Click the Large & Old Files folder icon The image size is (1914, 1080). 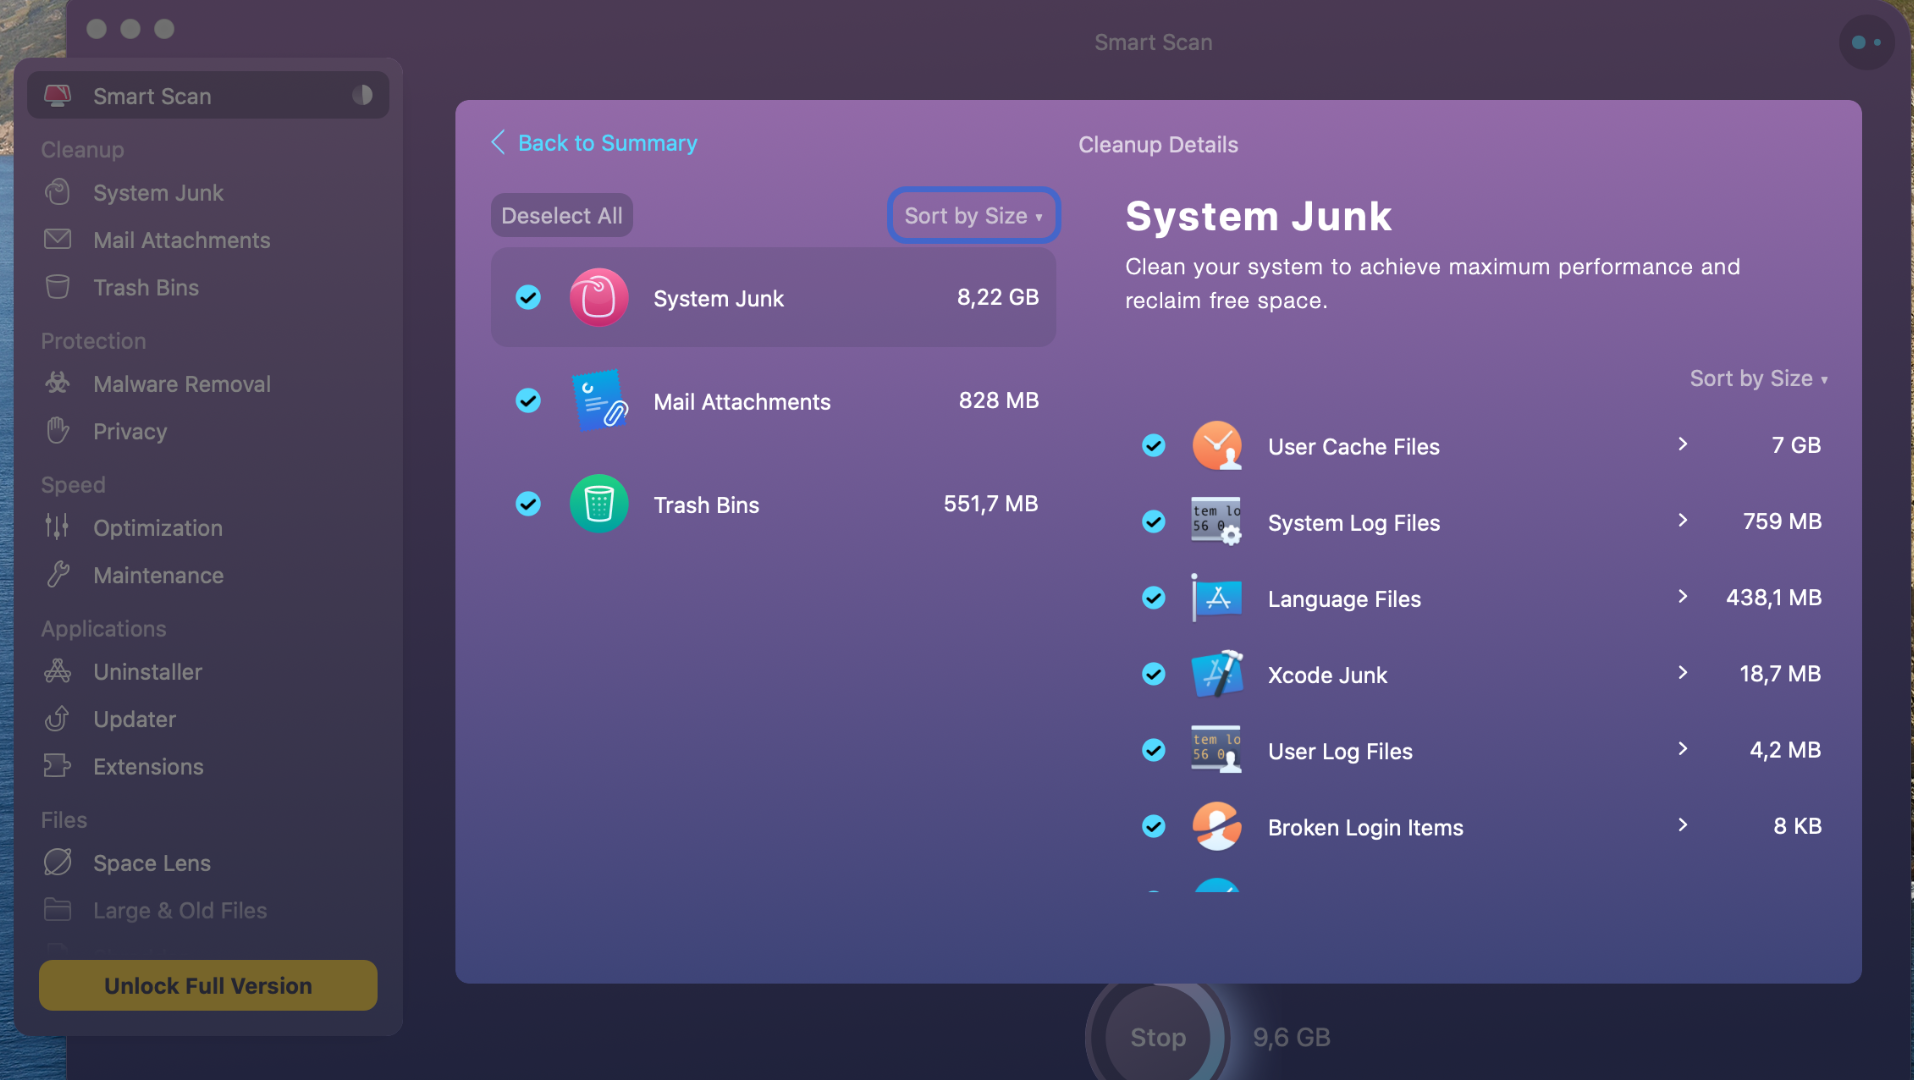pos(58,910)
